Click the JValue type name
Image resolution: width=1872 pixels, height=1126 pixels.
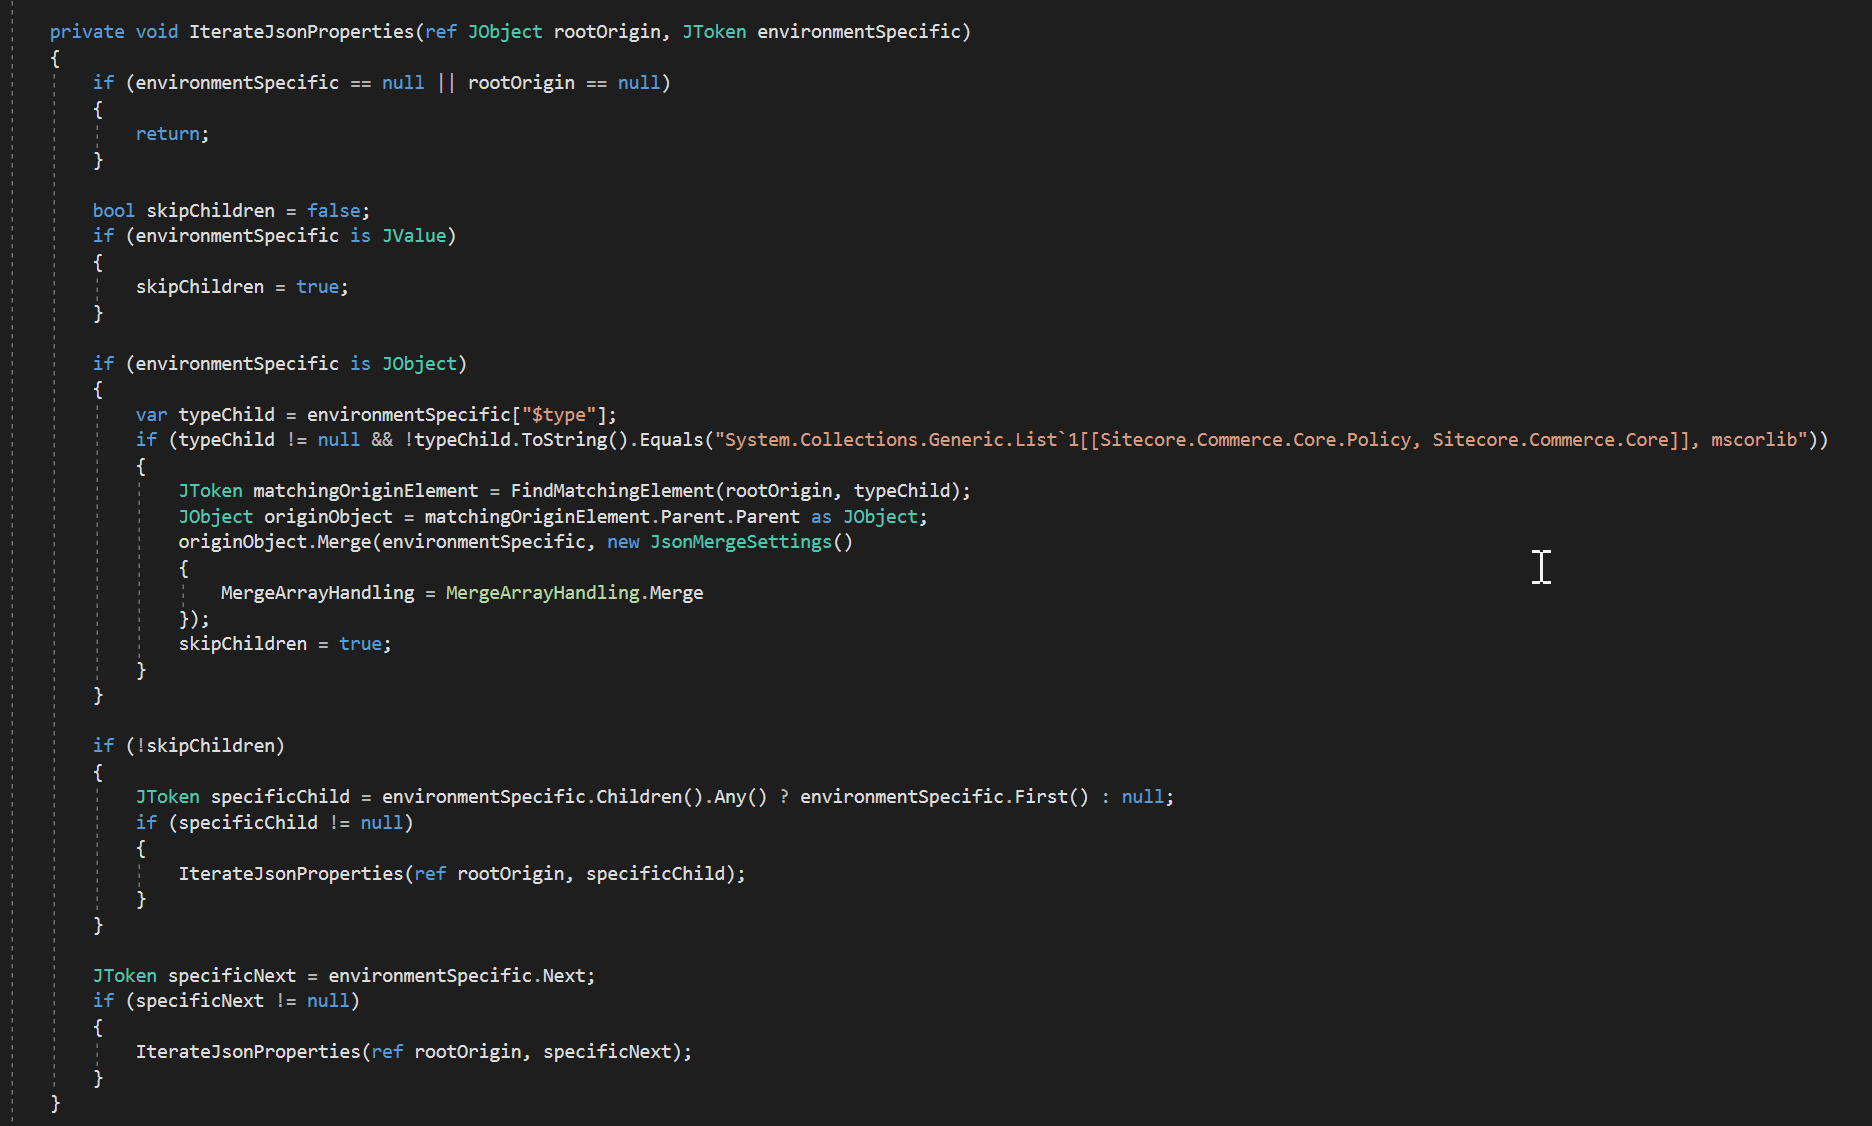tap(414, 236)
